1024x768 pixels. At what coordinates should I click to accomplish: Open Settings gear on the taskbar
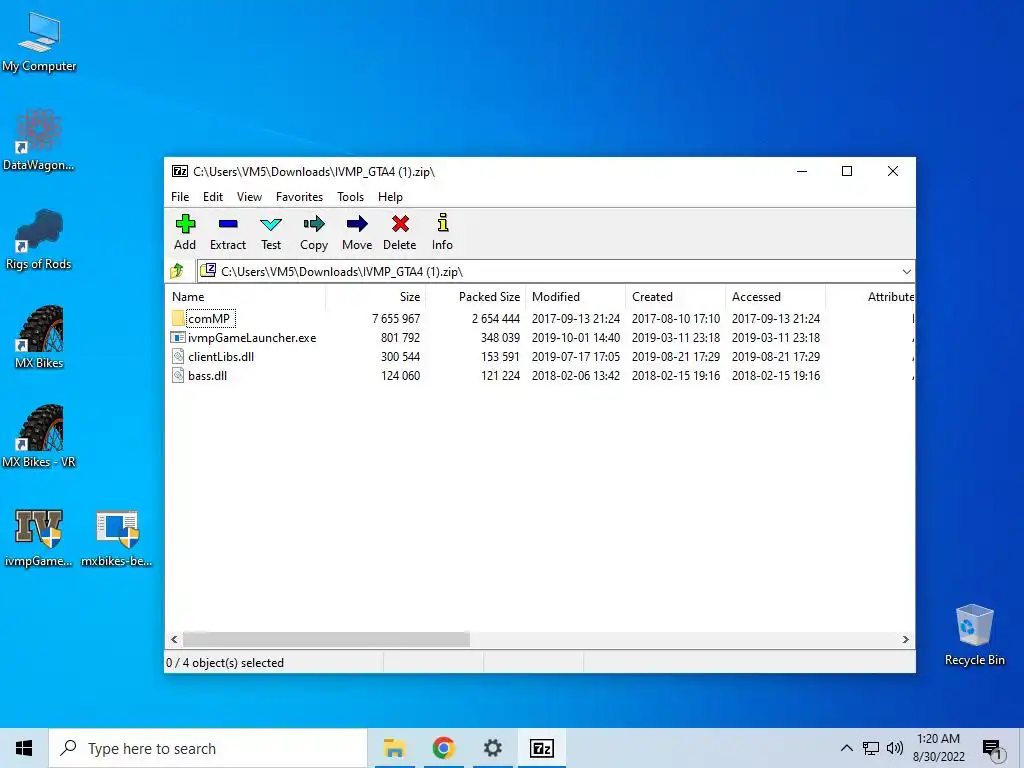coord(492,748)
